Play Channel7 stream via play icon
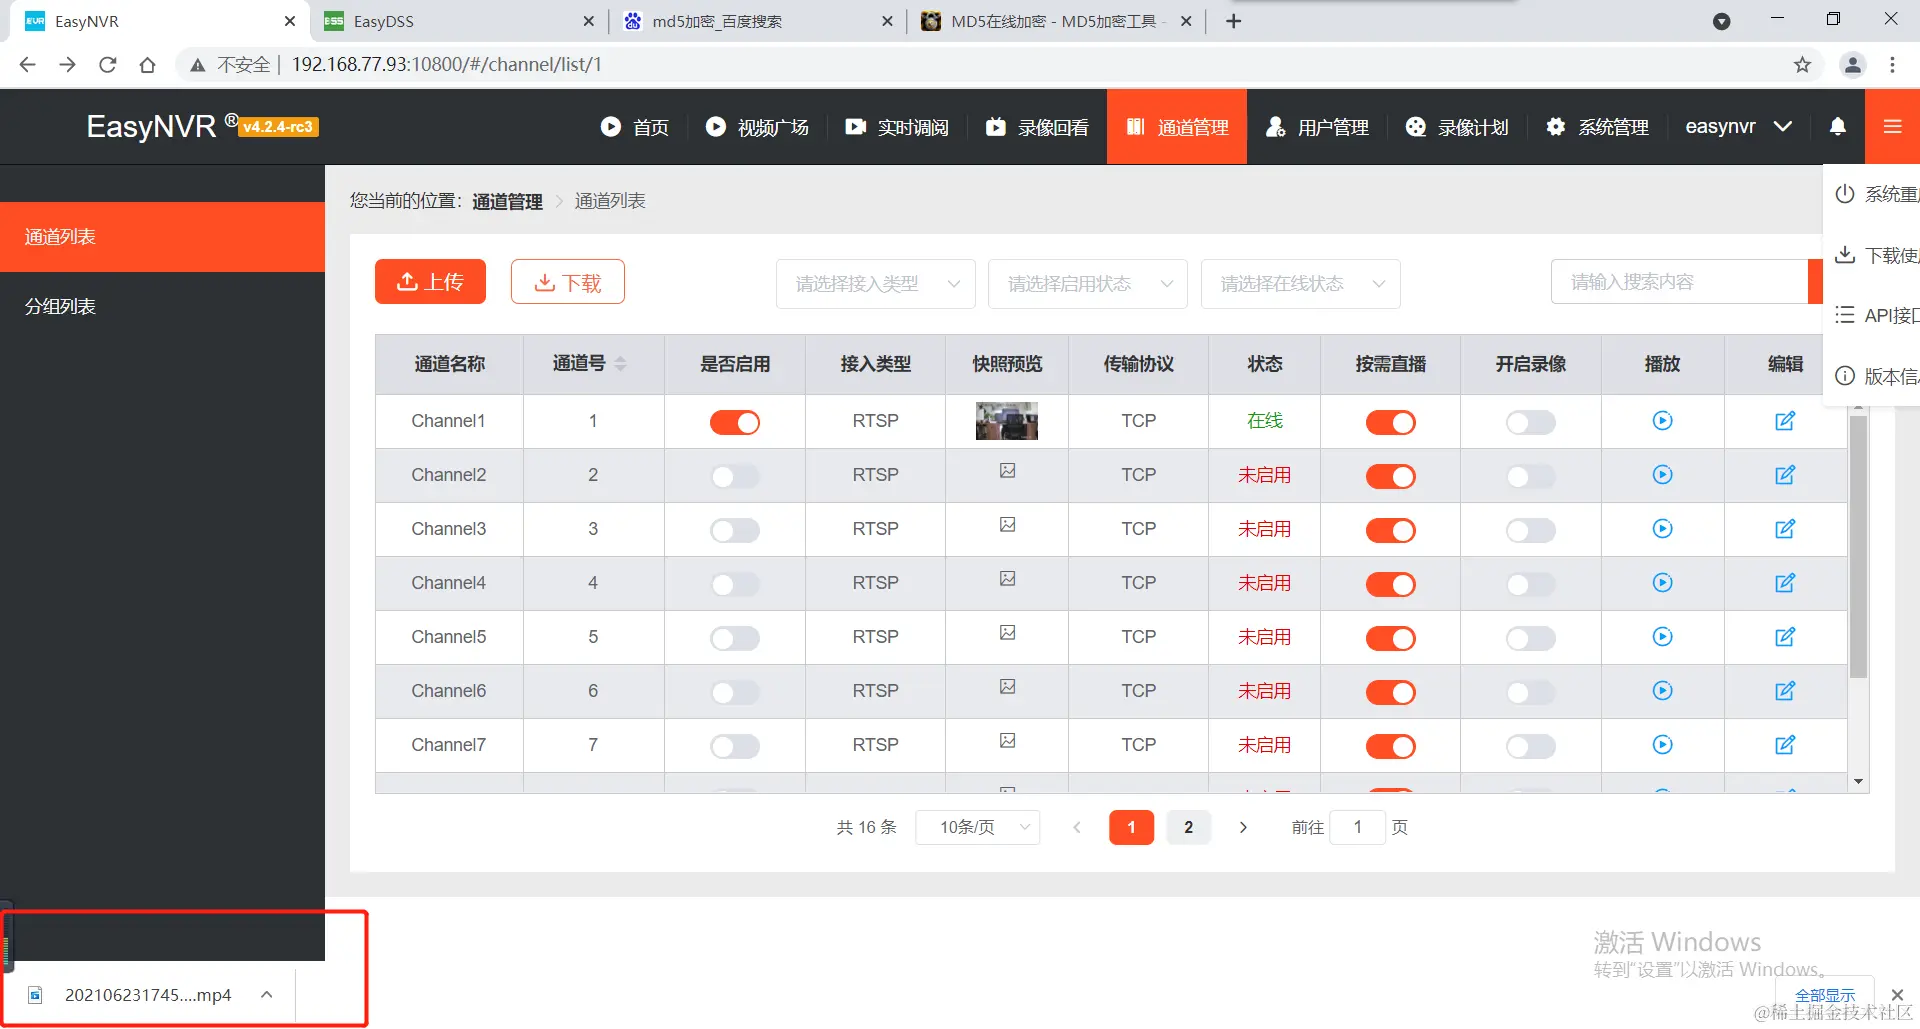1920x1029 pixels. [x=1662, y=745]
